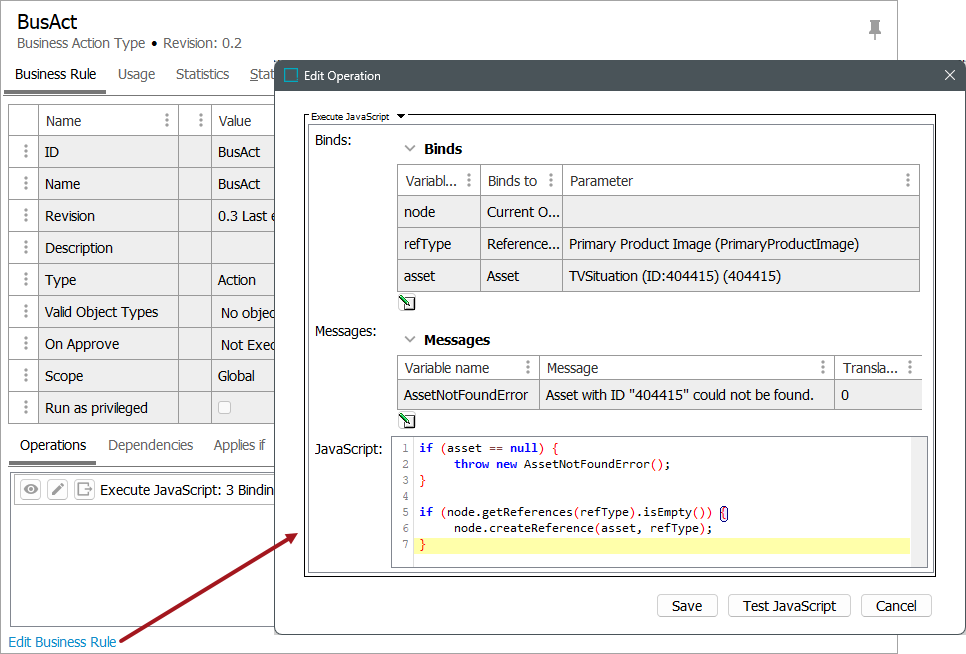This screenshot has height=654, width=966.
Task: Click the export icon beside Execute JavaScript operation
Action: tap(84, 490)
